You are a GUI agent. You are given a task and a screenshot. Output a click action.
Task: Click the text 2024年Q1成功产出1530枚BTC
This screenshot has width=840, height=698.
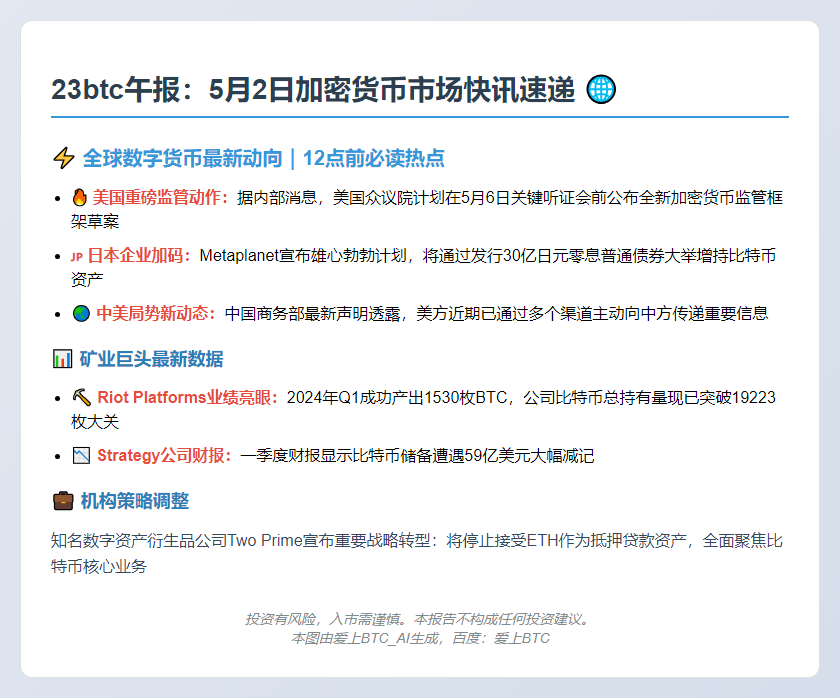click(x=396, y=397)
